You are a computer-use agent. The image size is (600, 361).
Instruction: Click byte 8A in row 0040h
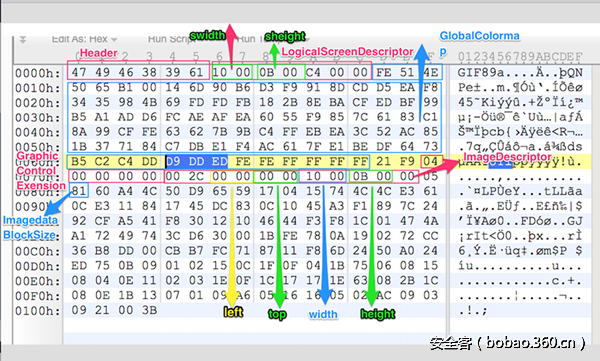pos(79,132)
